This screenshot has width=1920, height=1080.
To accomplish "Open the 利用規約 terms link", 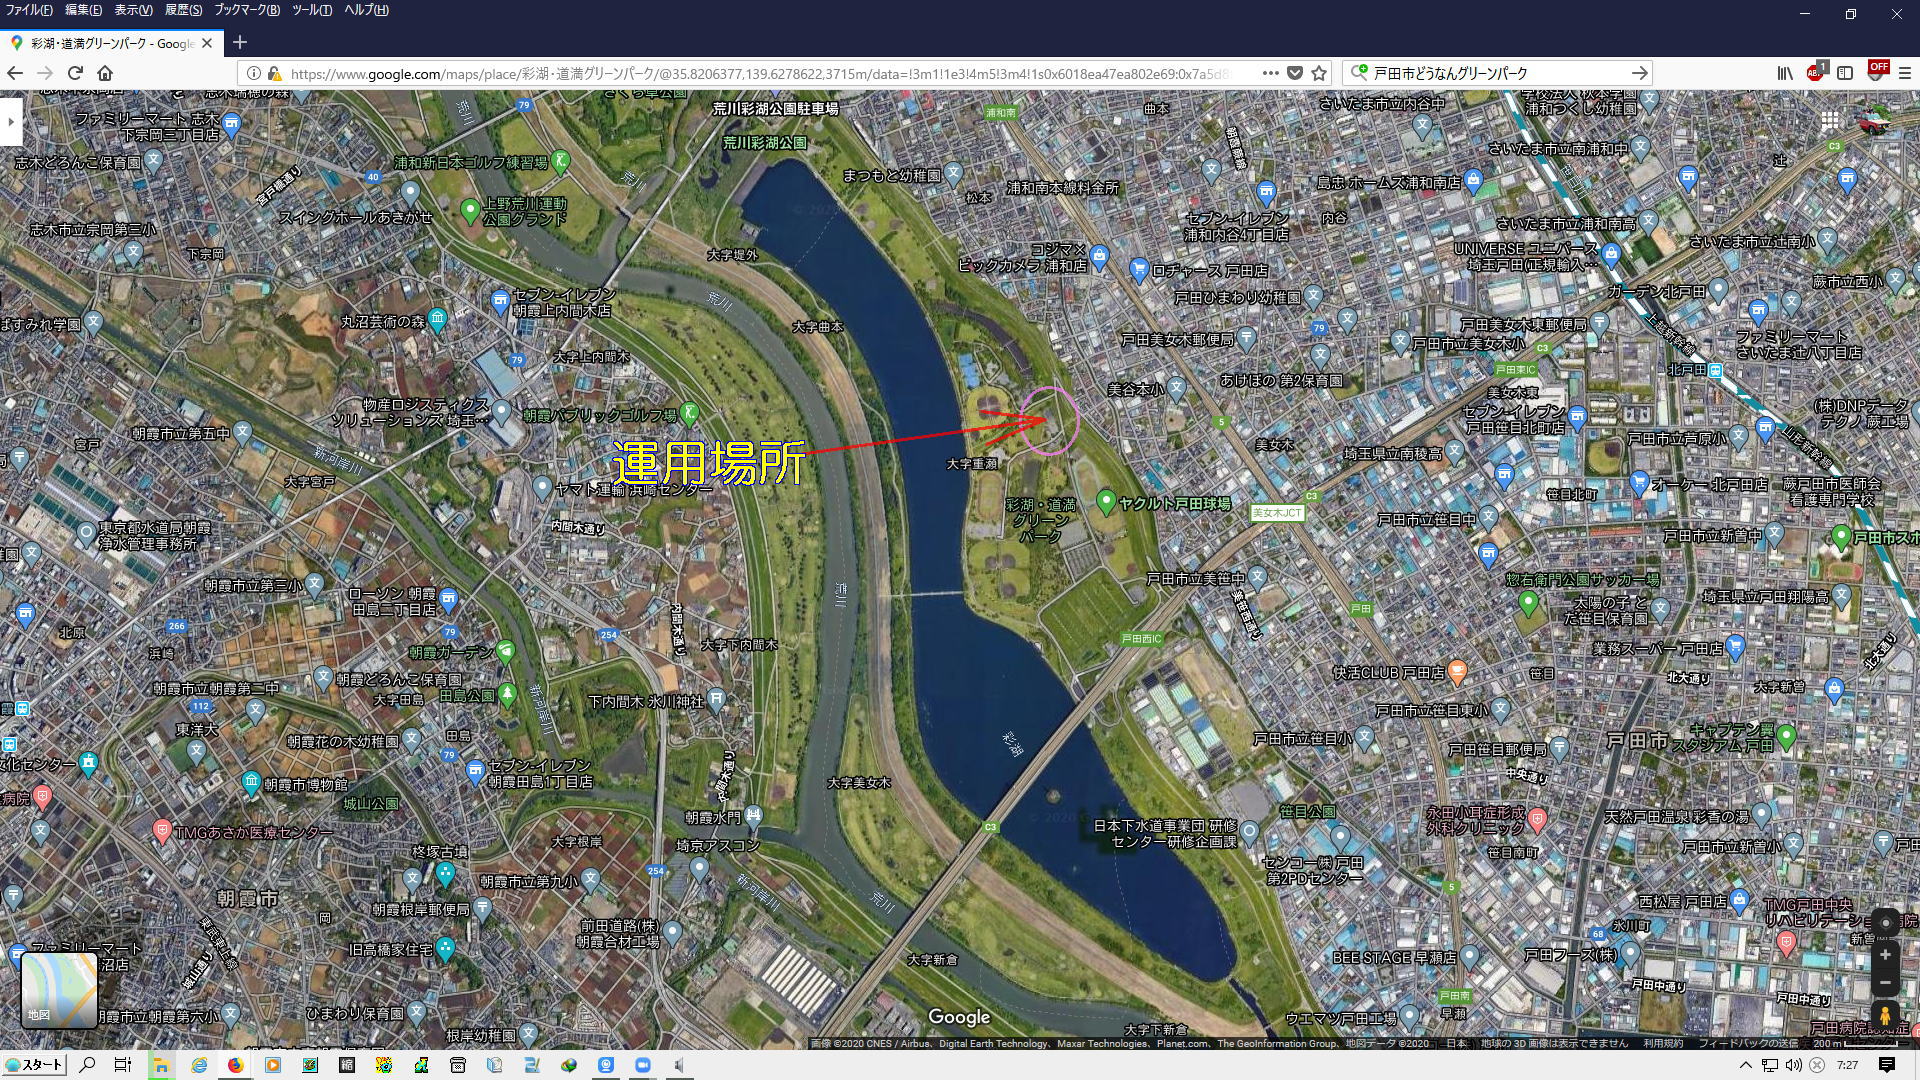I will point(1663,1043).
